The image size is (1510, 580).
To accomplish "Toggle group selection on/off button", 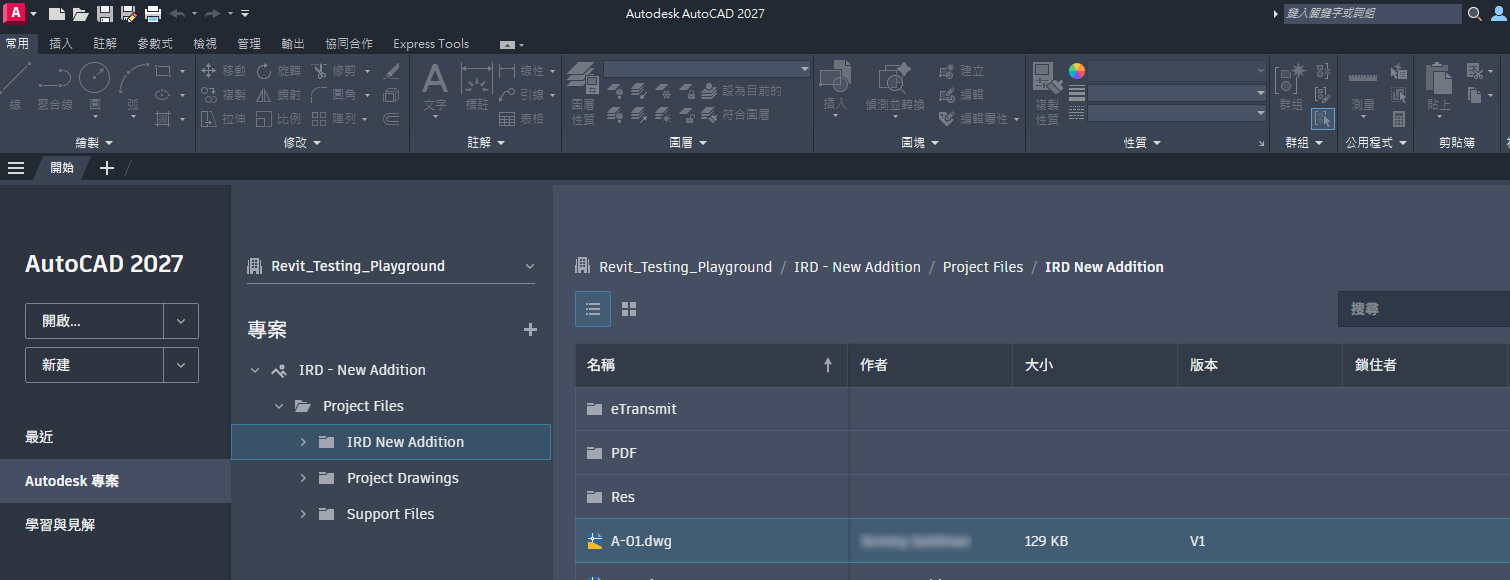I will [1323, 119].
